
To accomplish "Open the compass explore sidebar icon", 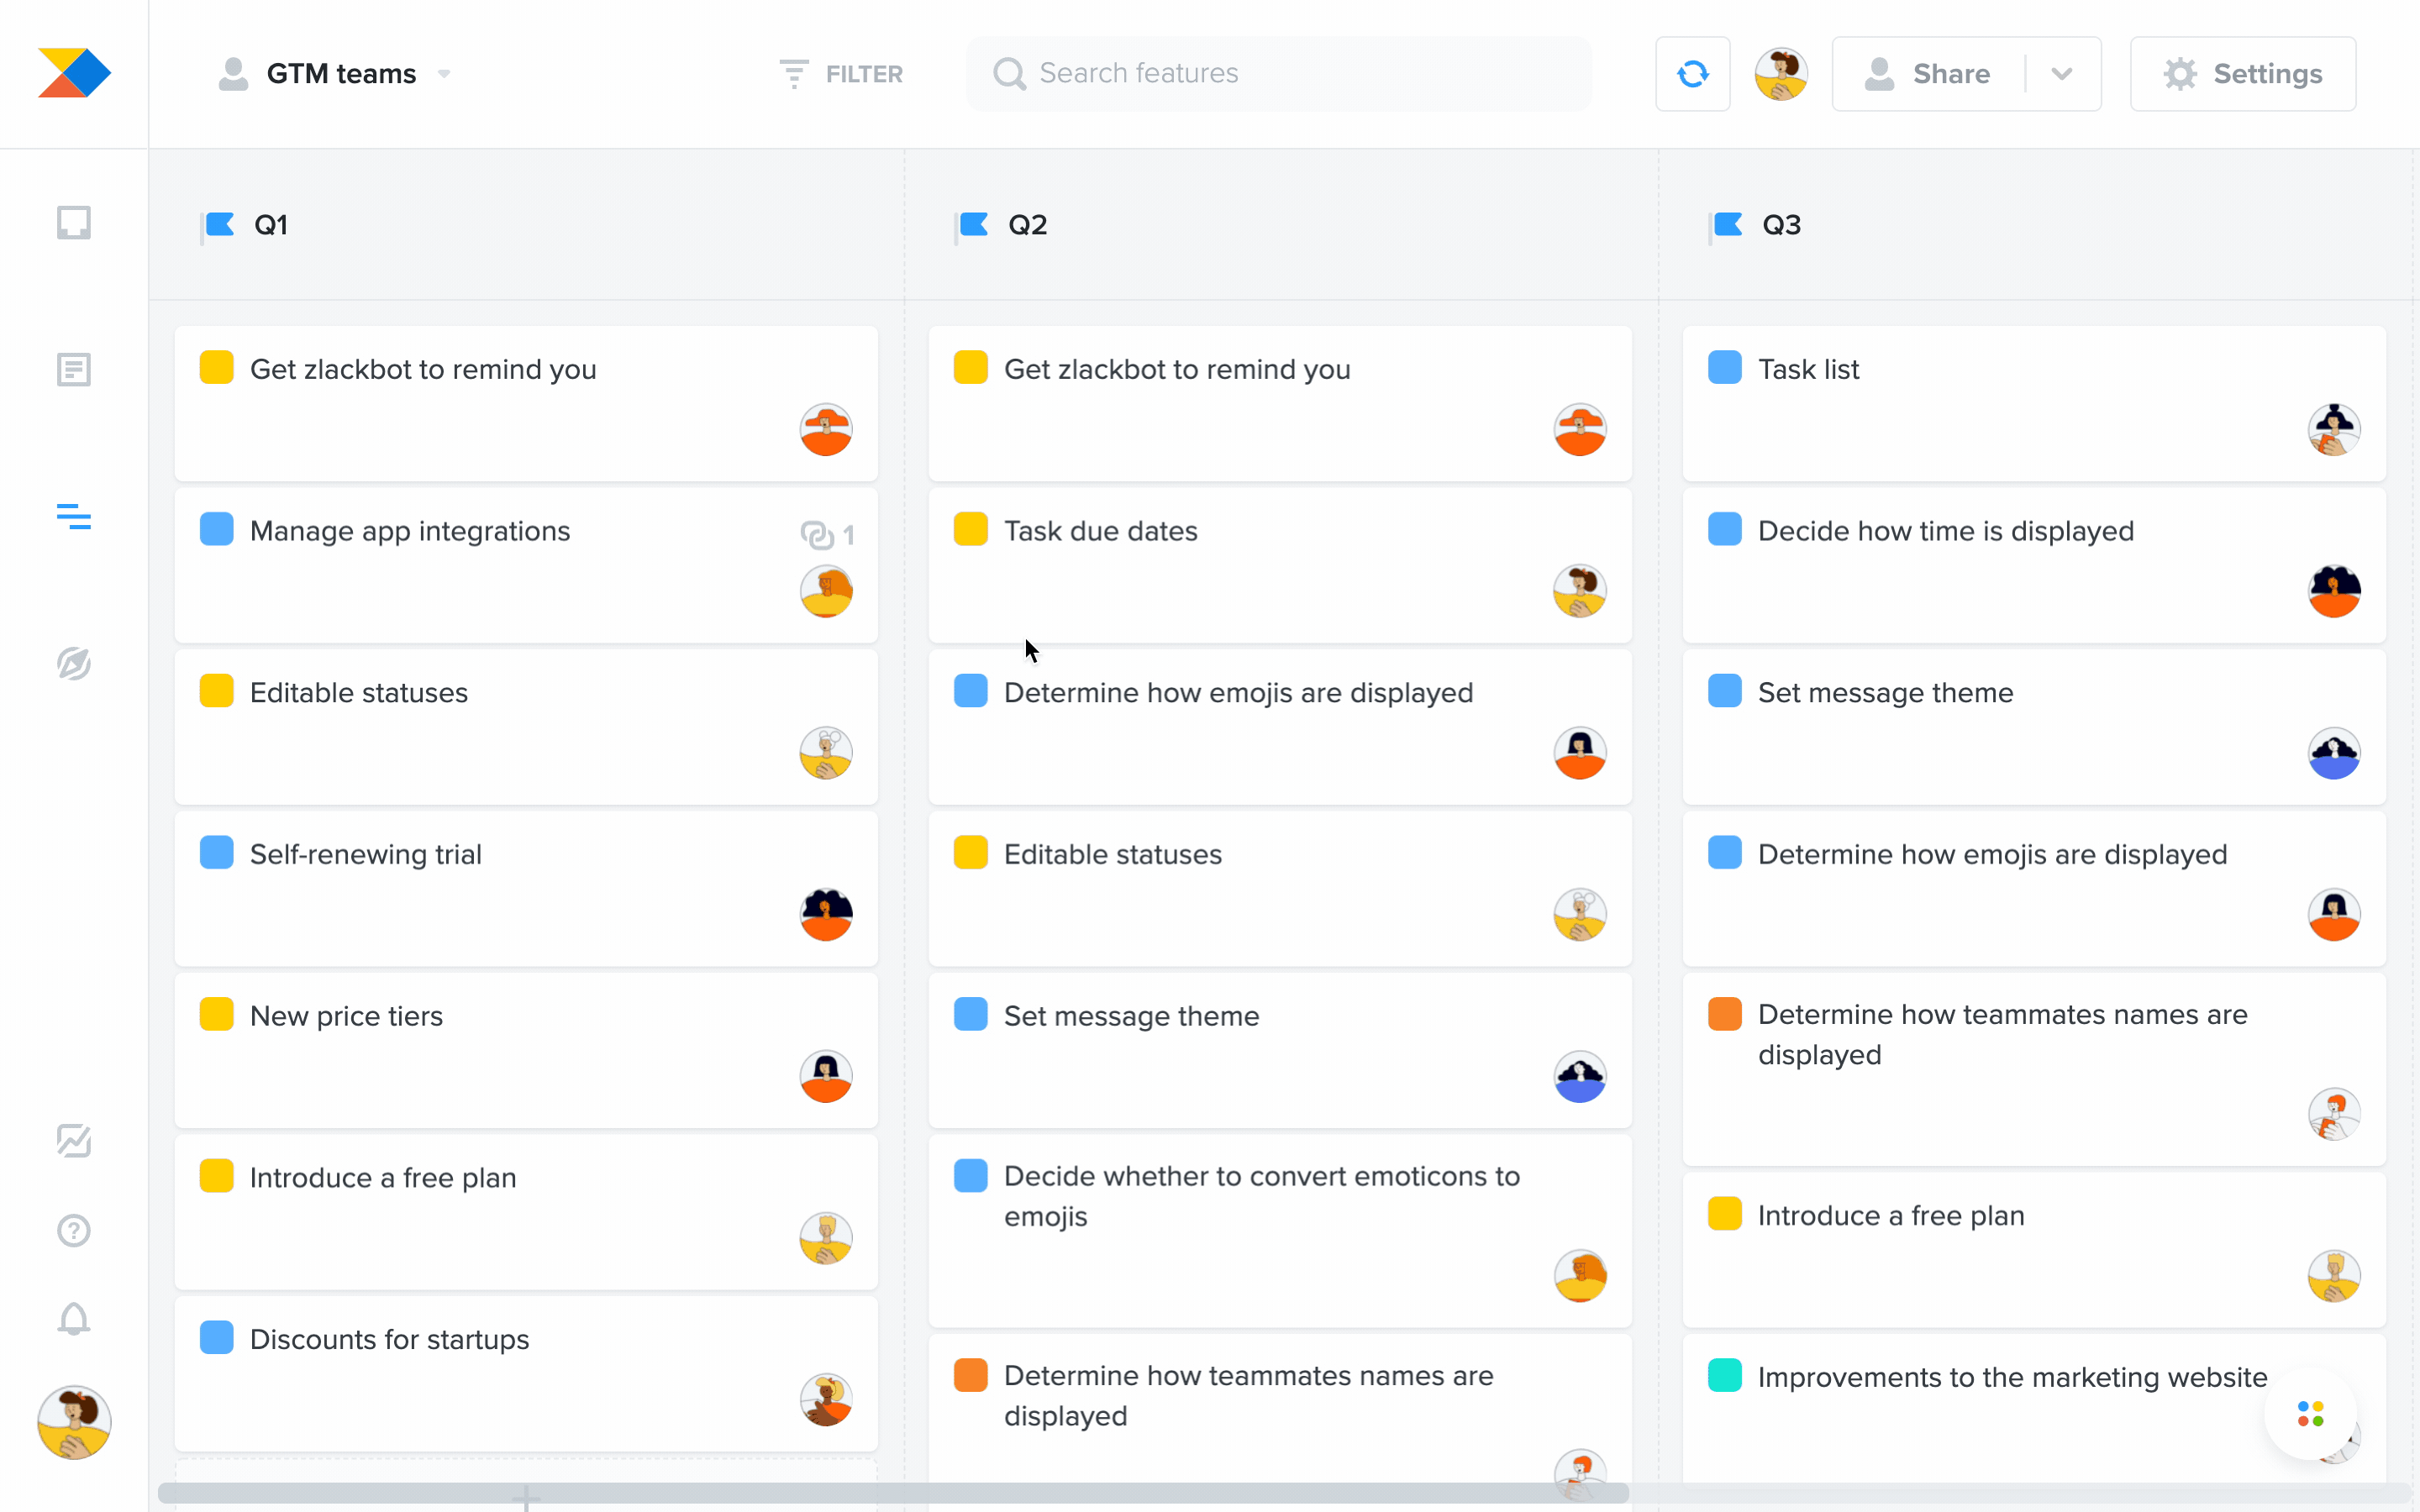I will 74,663.
